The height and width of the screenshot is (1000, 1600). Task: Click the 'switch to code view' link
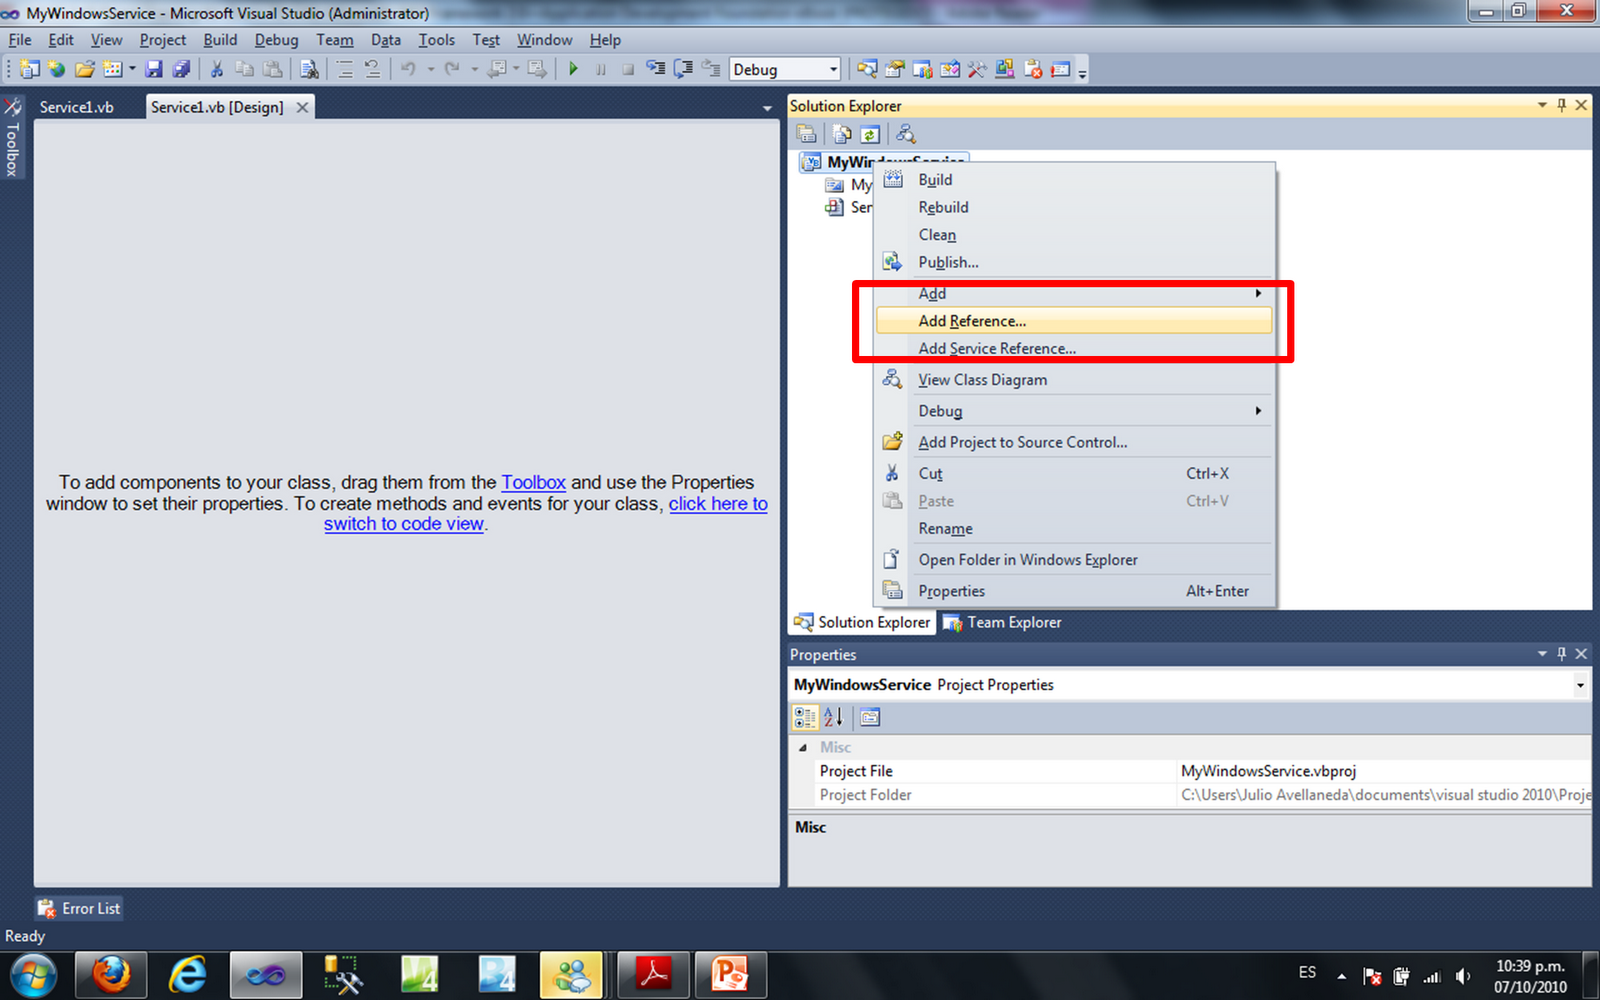403,523
